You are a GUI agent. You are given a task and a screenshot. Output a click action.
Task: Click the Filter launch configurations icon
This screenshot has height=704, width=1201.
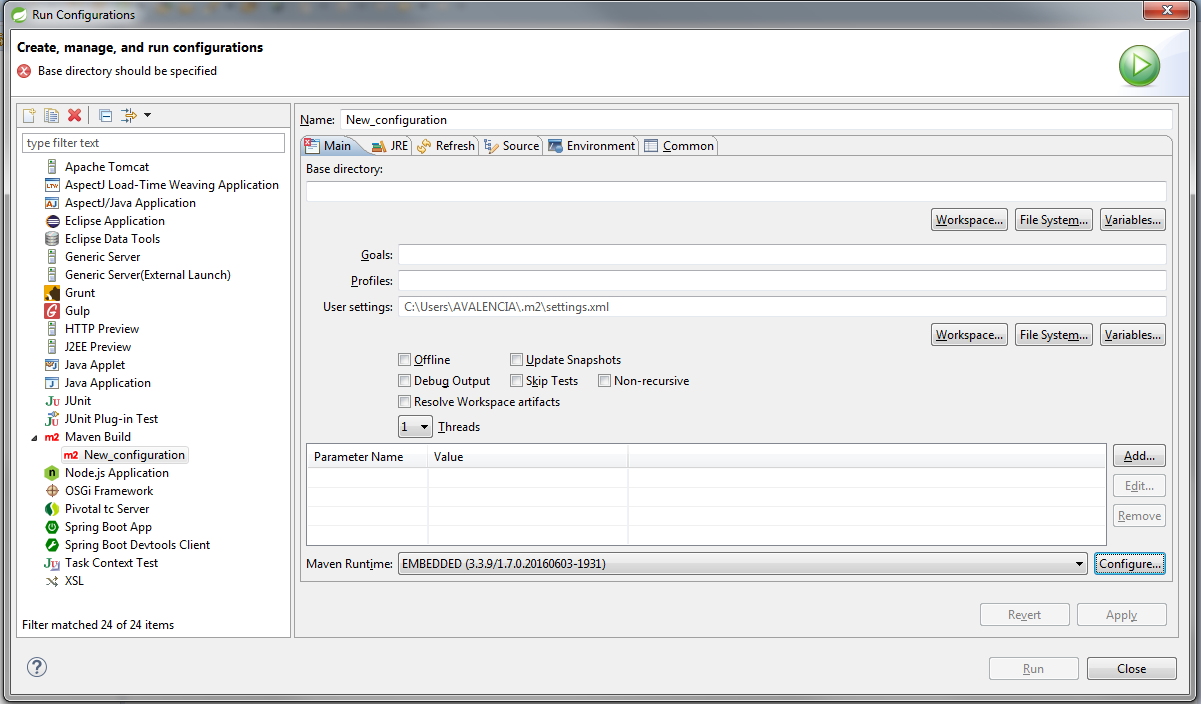(129, 116)
